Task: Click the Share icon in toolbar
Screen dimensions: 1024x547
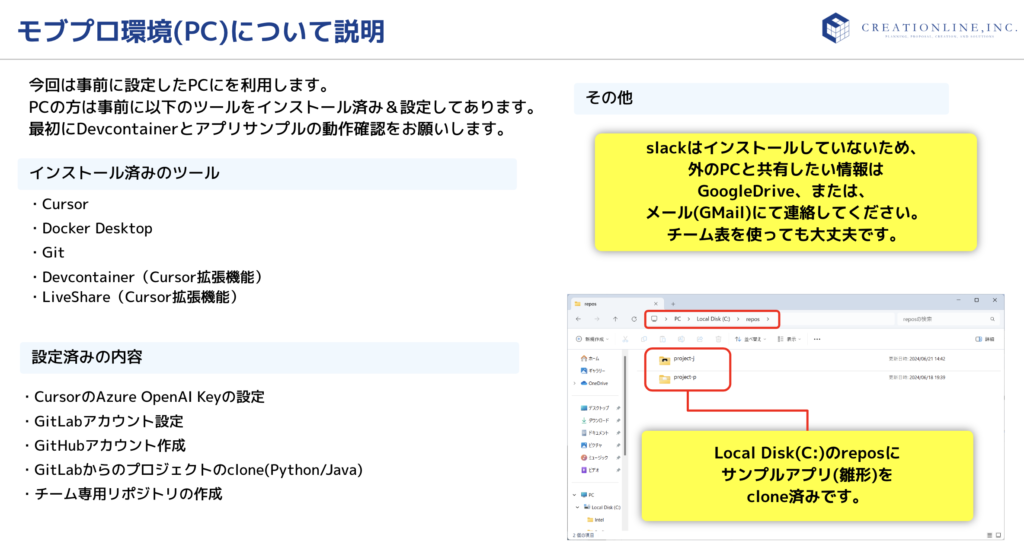Action: pyautogui.click(x=699, y=339)
